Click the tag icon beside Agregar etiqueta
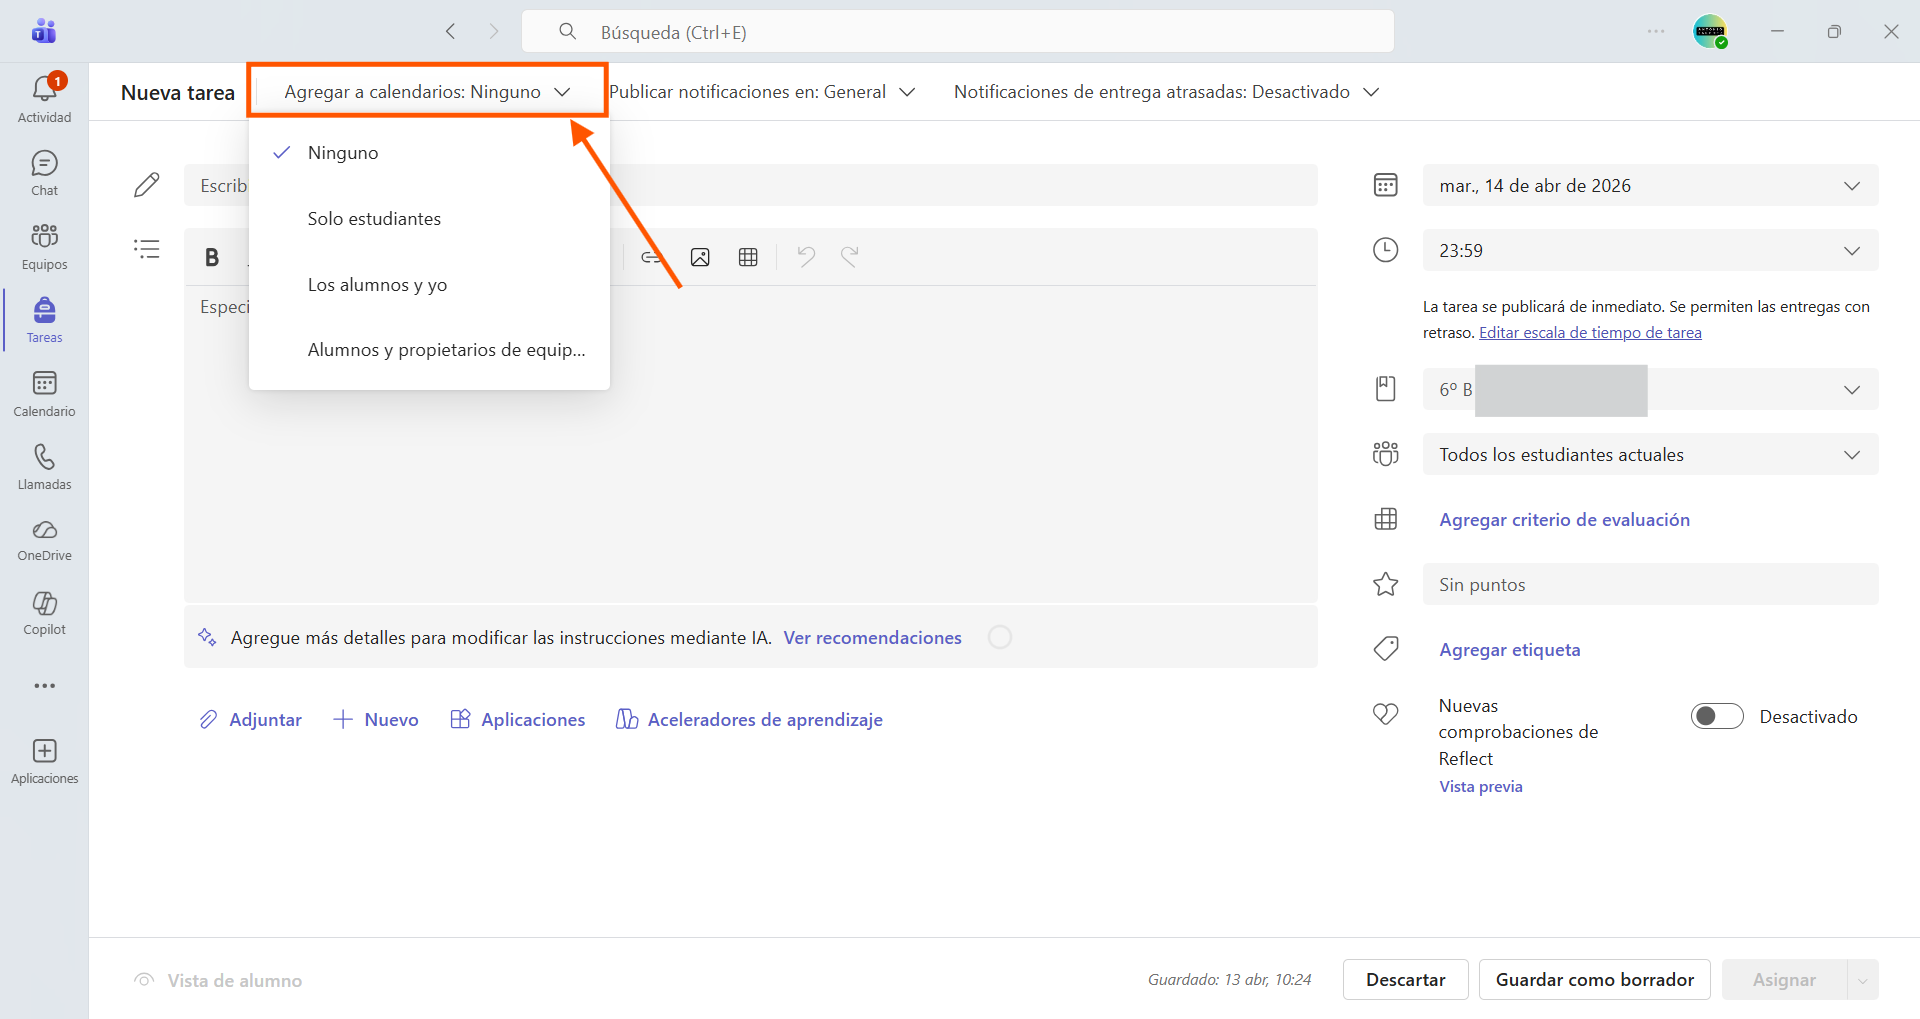The image size is (1920, 1019). 1385,649
